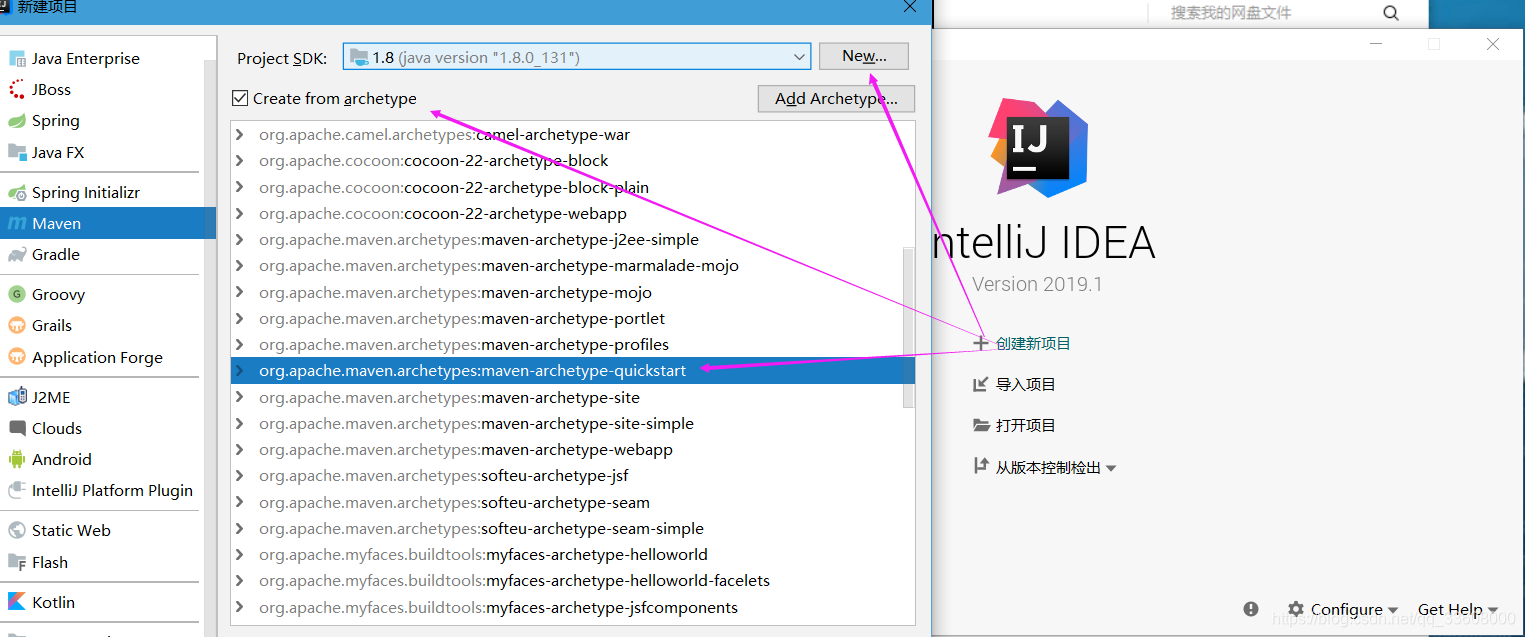Select maven-archetype-portlet archetype
Image resolution: width=1525 pixels, height=637 pixels.
pyautogui.click(x=567, y=318)
